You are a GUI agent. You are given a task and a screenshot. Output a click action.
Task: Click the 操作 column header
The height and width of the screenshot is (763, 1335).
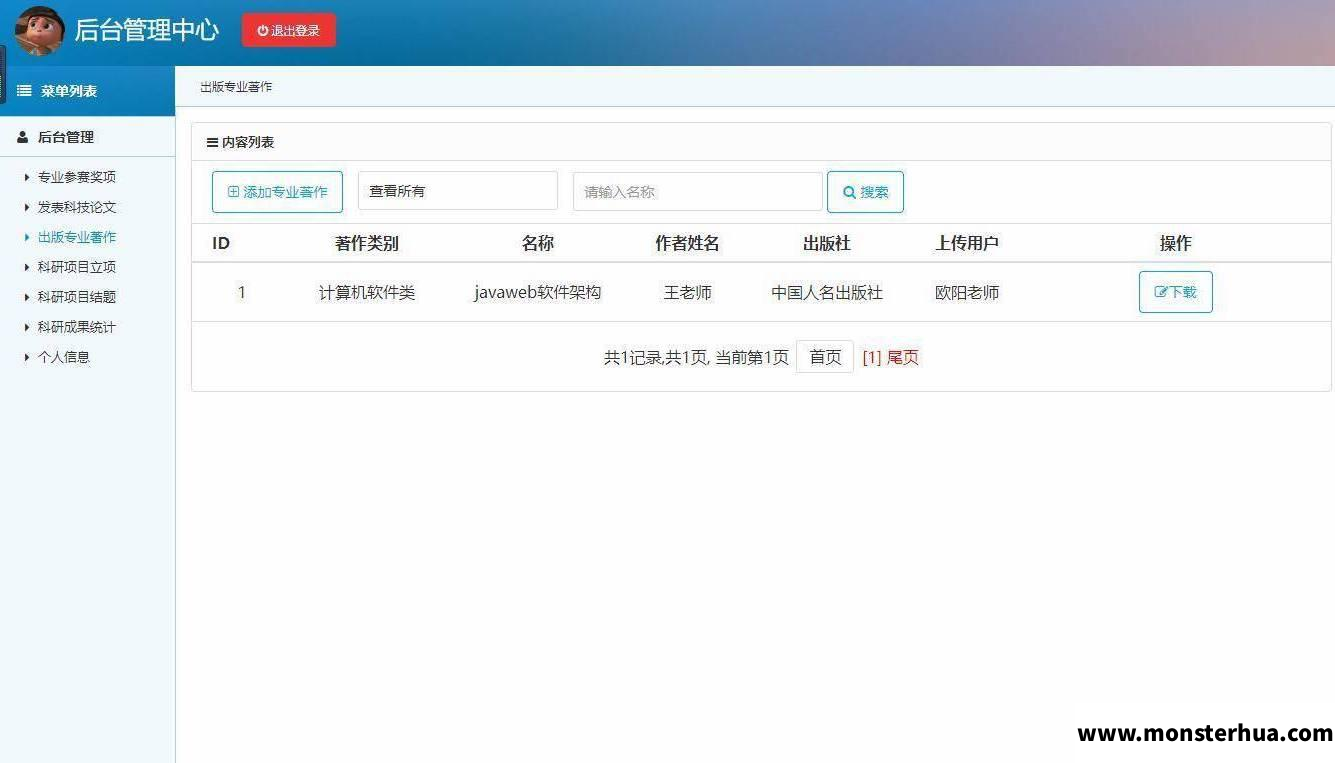(1176, 243)
